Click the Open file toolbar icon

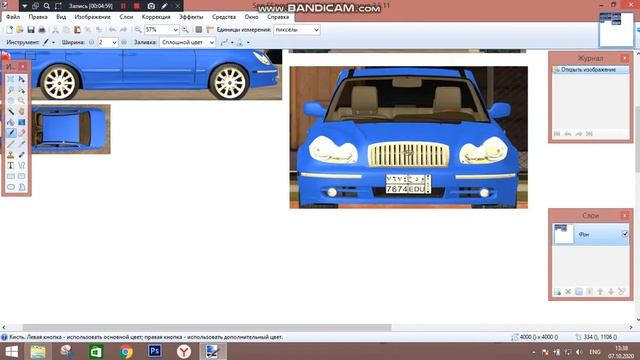coord(20,30)
